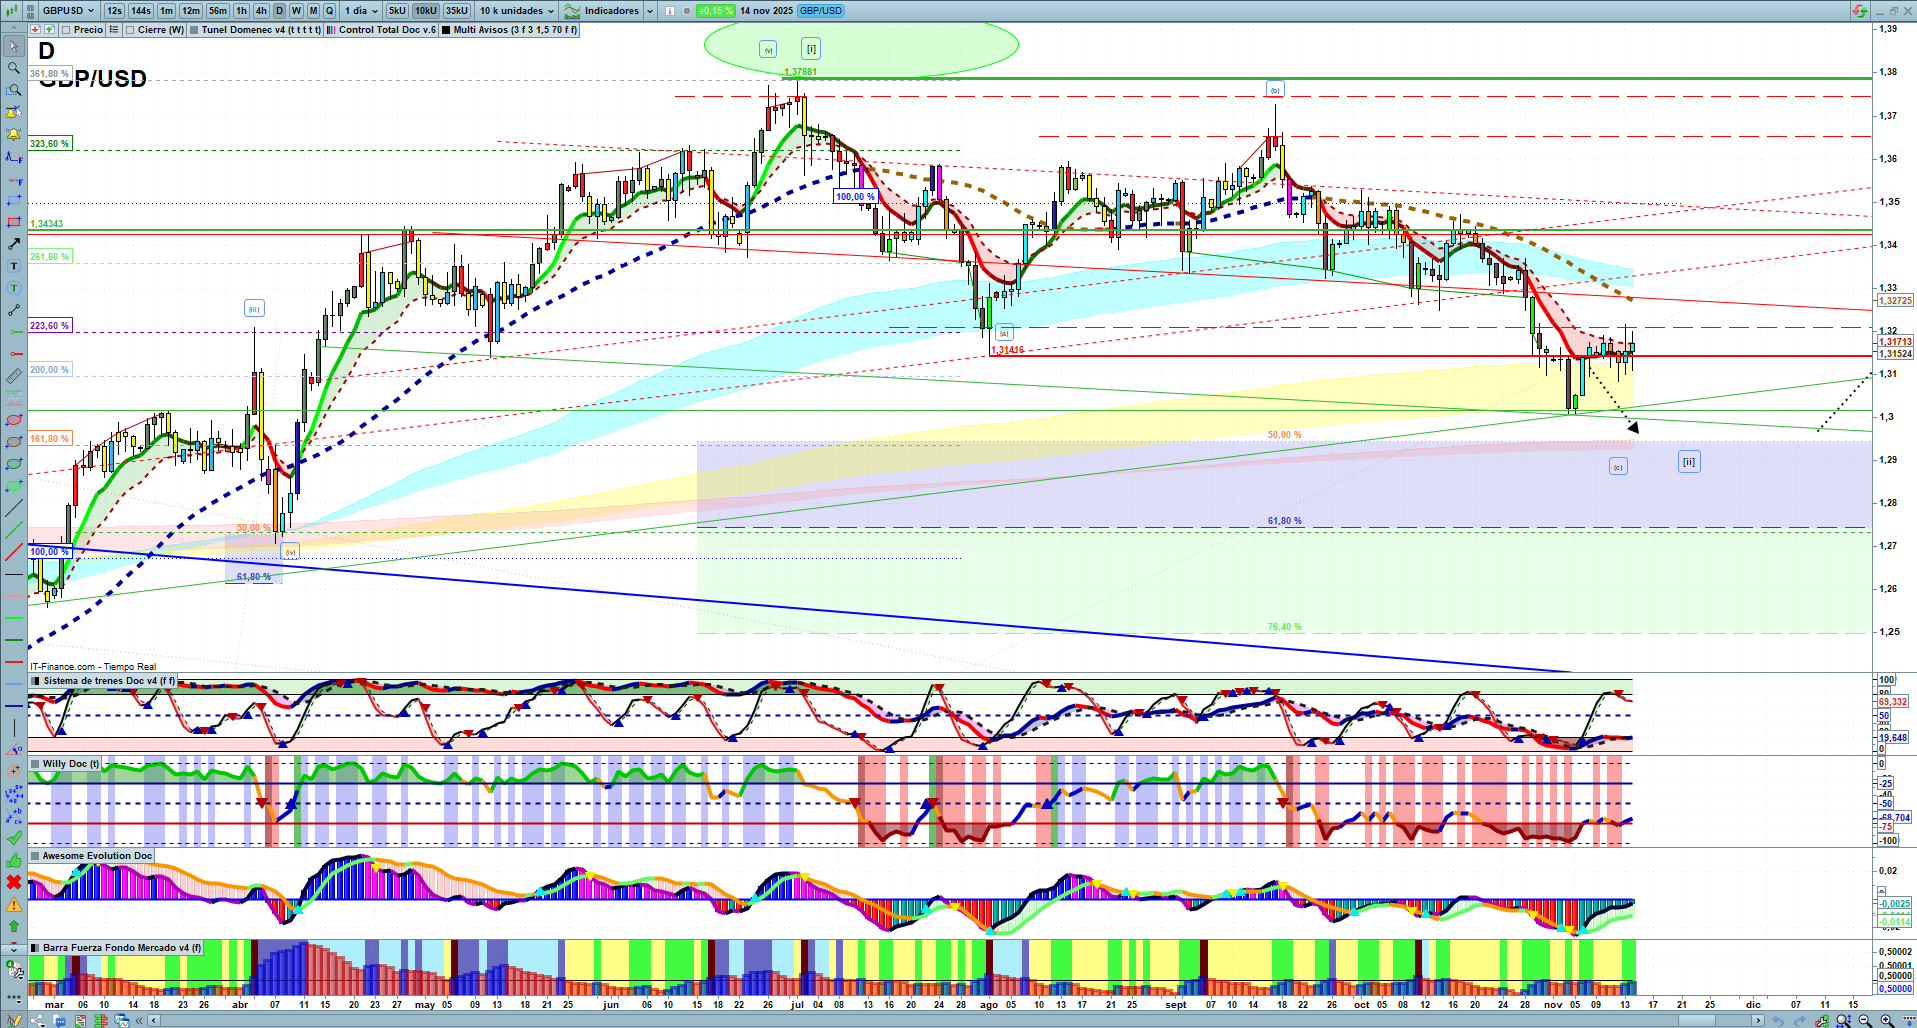Select the alert bell tool
Viewport: 1917px width, 1028px height.
click(x=14, y=134)
